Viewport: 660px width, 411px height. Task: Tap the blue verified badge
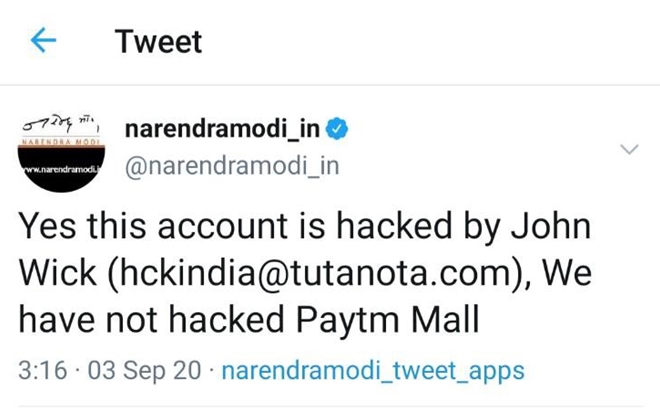tap(337, 128)
